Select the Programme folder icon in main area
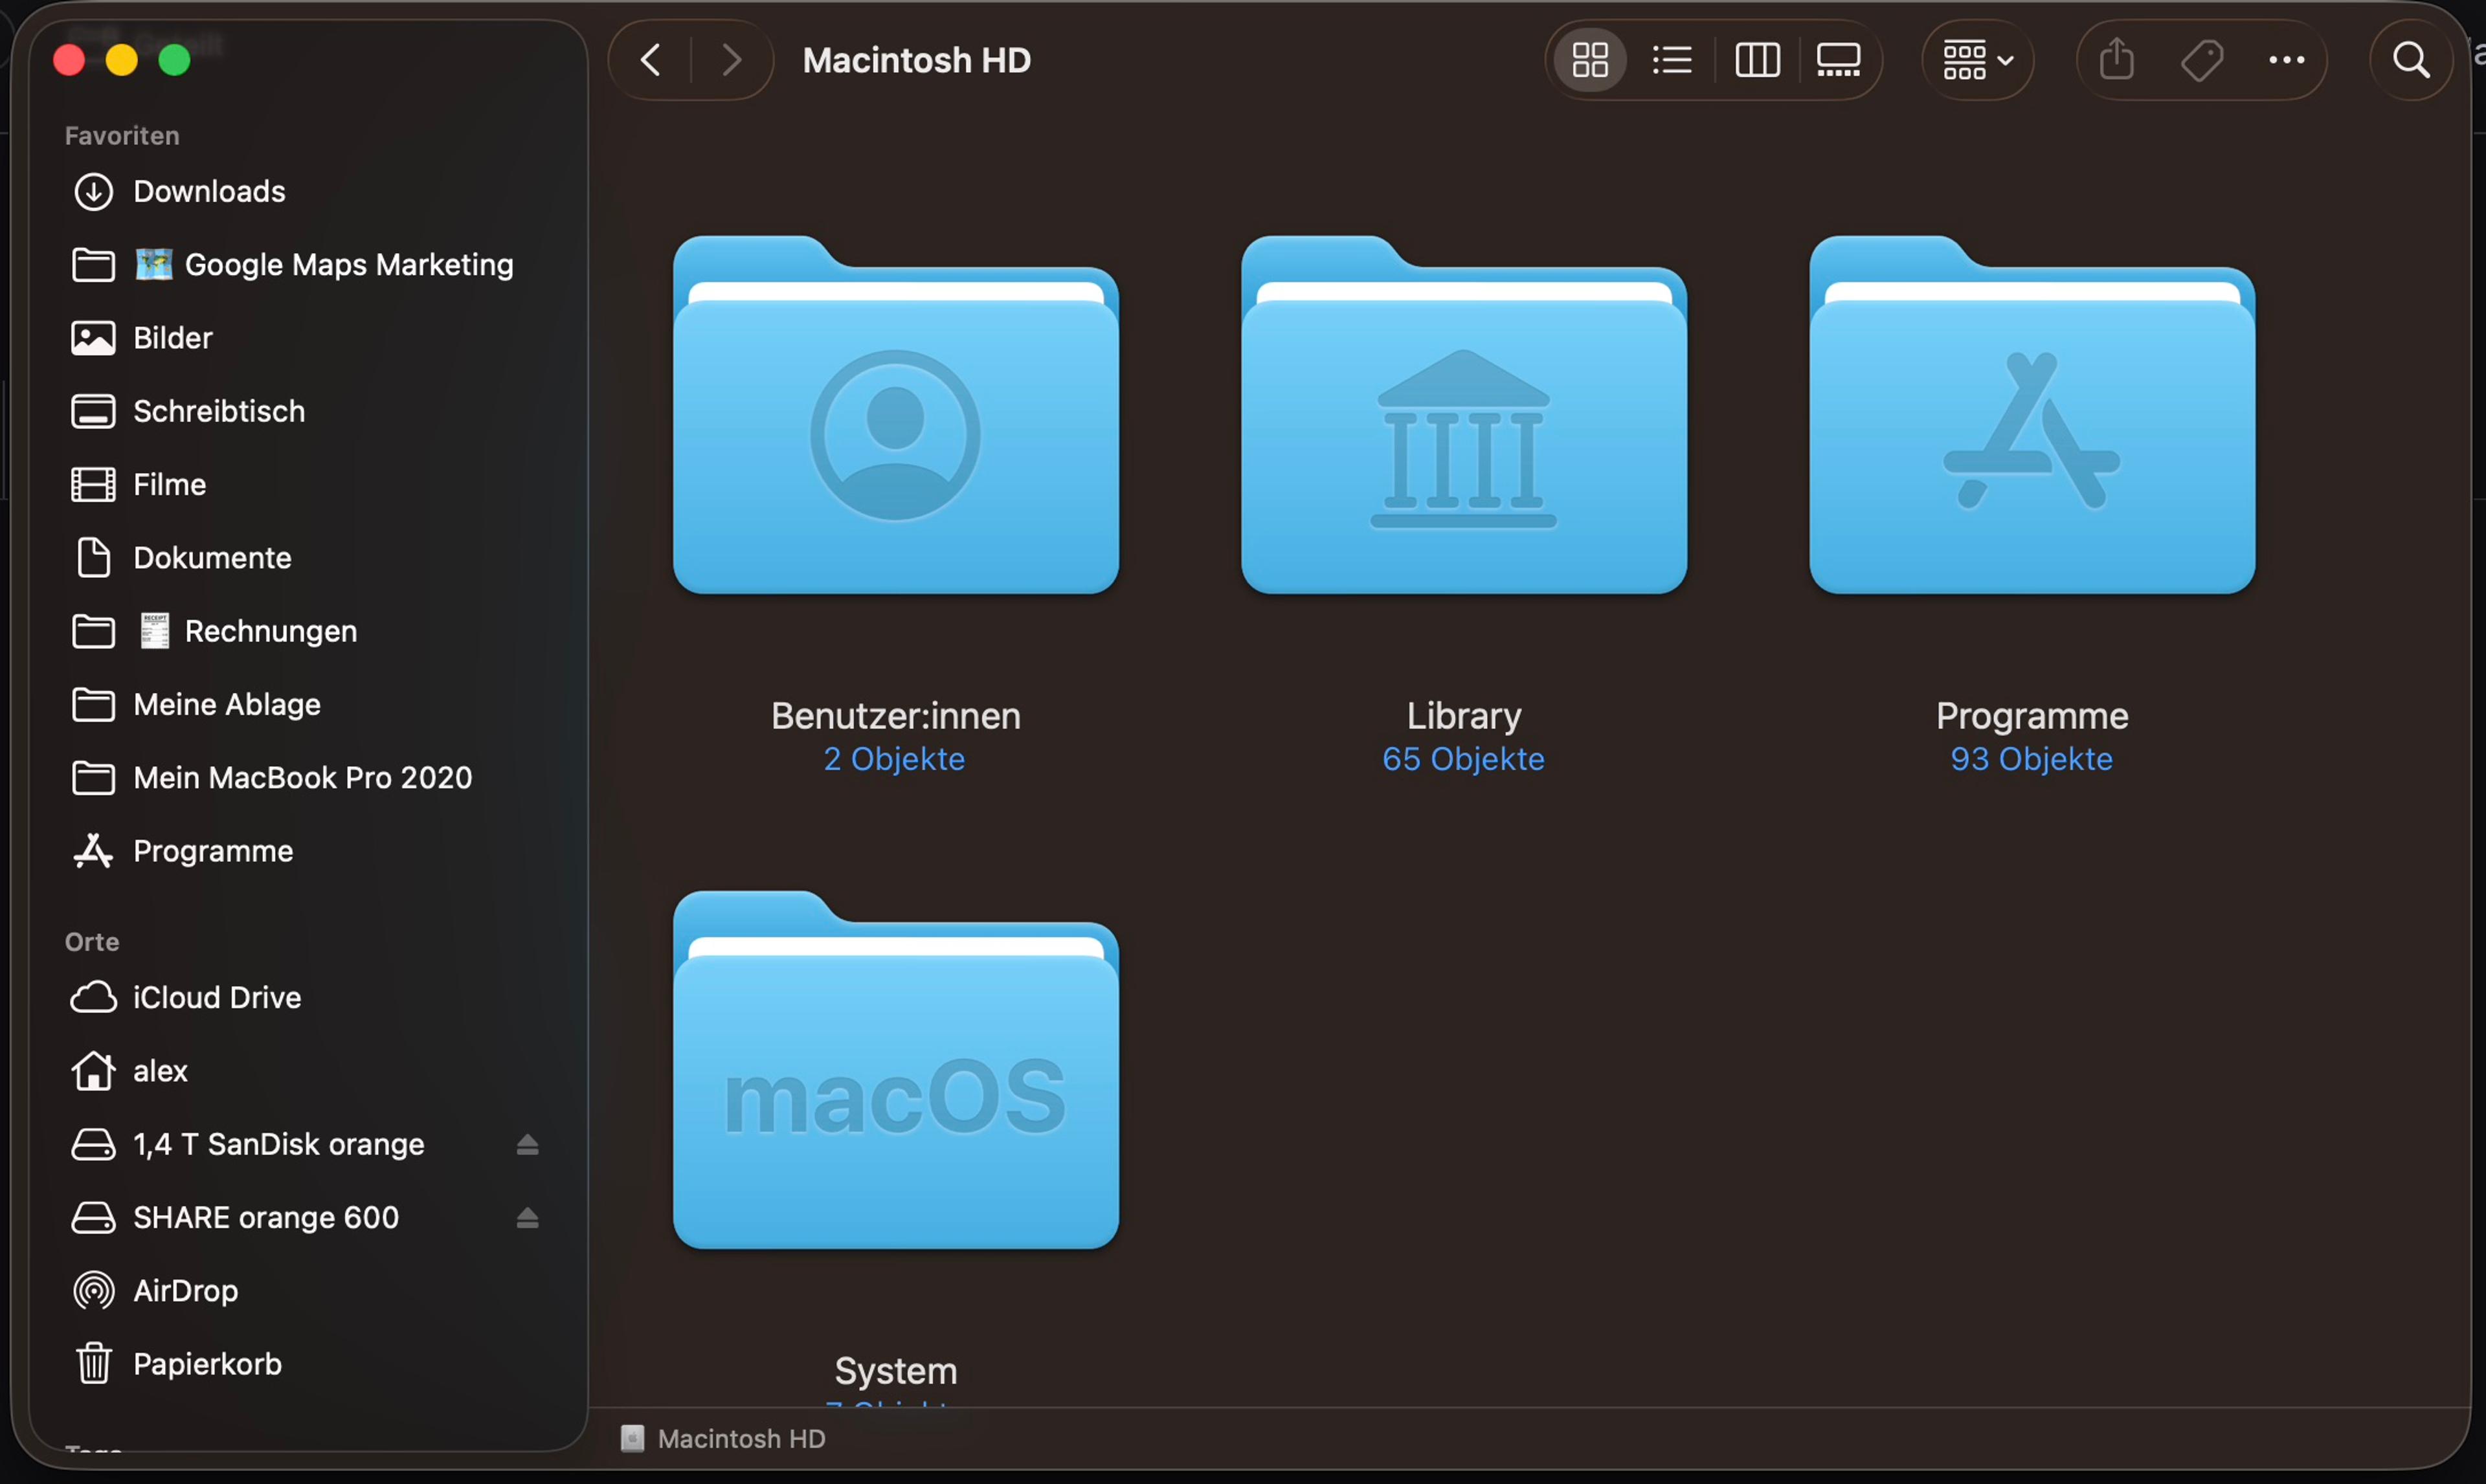The width and height of the screenshot is (2486, 1484). (2032, 415)
